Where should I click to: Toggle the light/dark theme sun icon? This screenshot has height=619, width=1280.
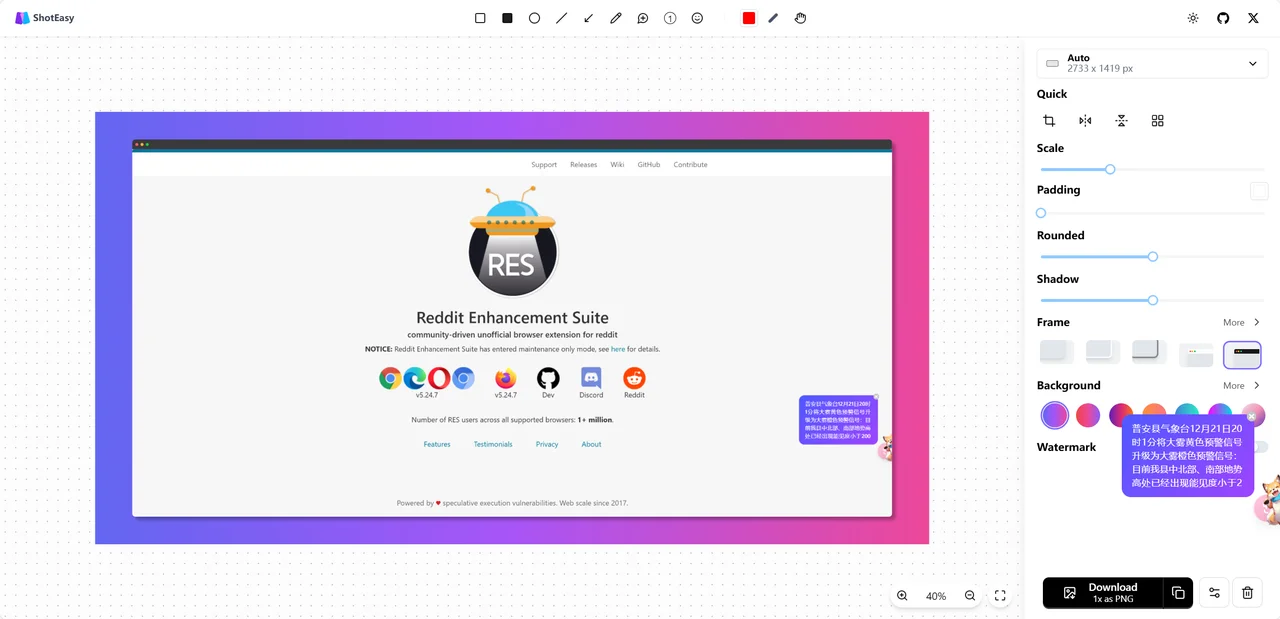1193,18
